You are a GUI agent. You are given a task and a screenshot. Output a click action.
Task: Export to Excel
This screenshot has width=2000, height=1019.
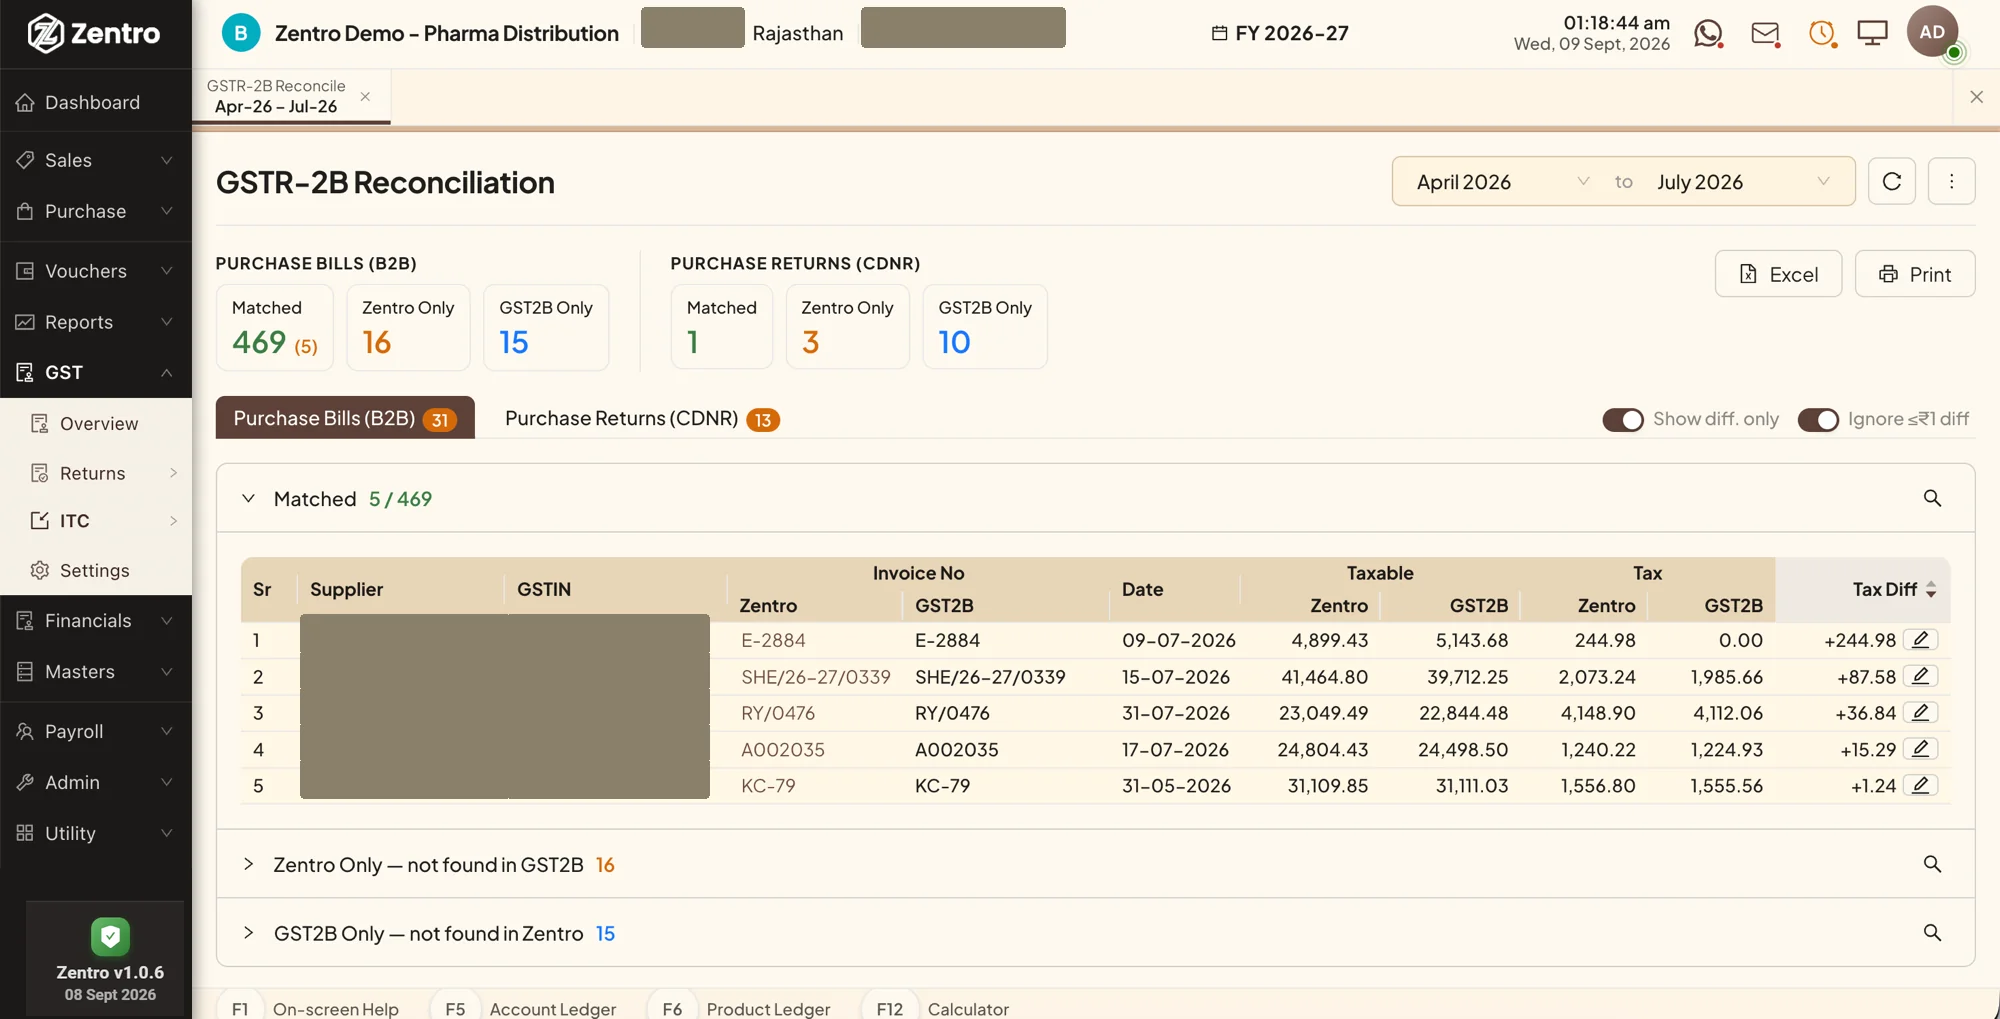pos(1778,274)
